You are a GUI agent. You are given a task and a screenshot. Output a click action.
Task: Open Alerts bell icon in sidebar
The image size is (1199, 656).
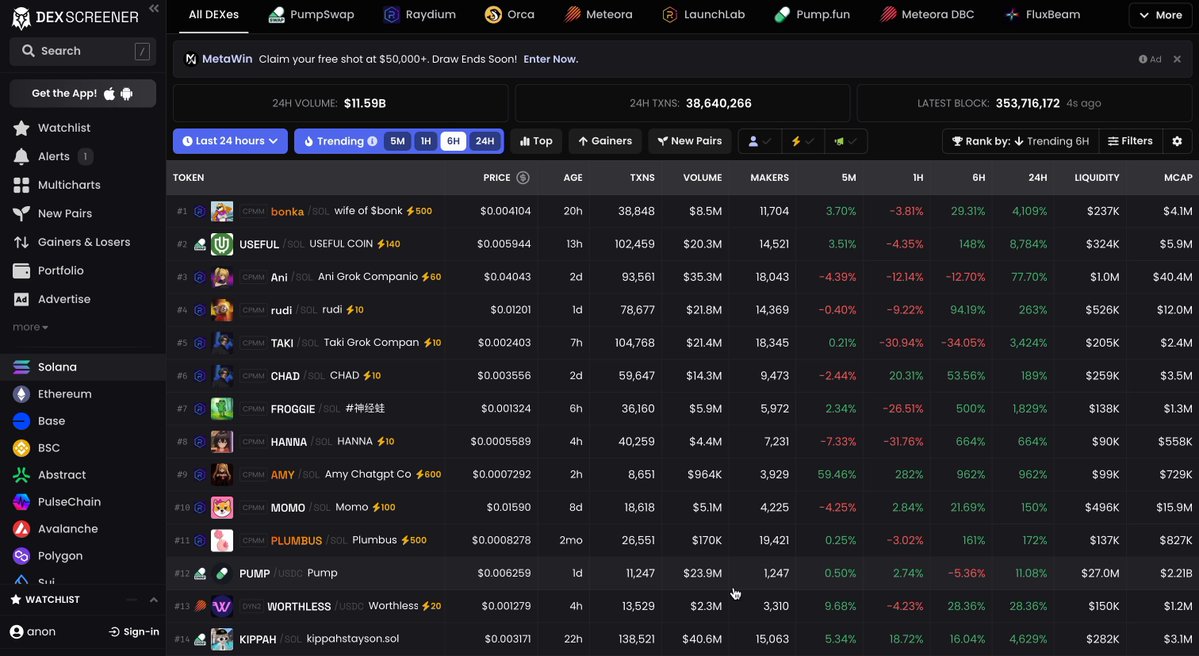tap(21, 157)
